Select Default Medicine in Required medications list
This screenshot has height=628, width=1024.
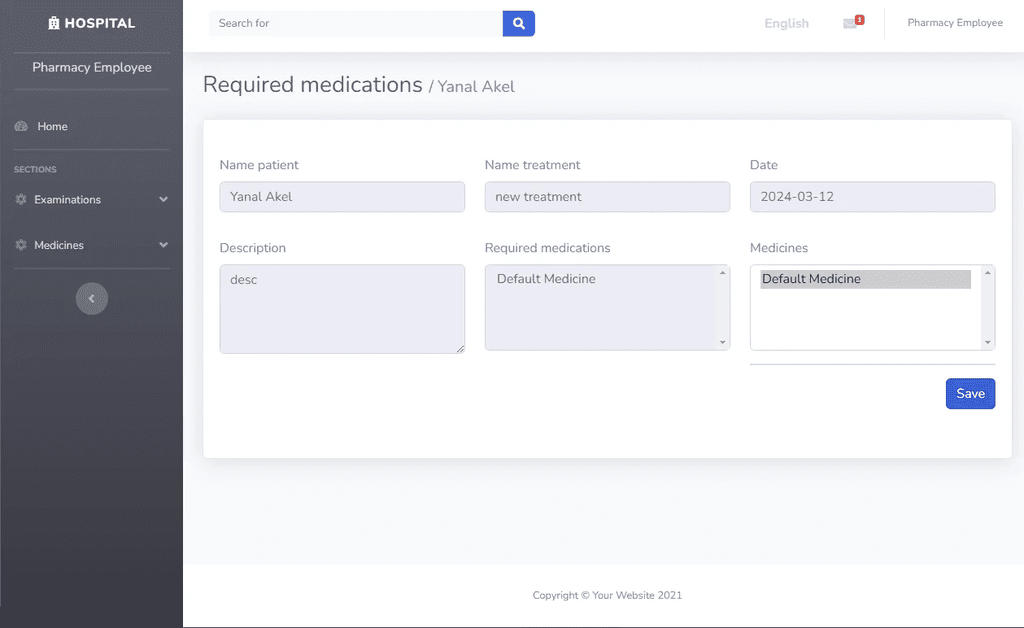[x=601, y=279]
